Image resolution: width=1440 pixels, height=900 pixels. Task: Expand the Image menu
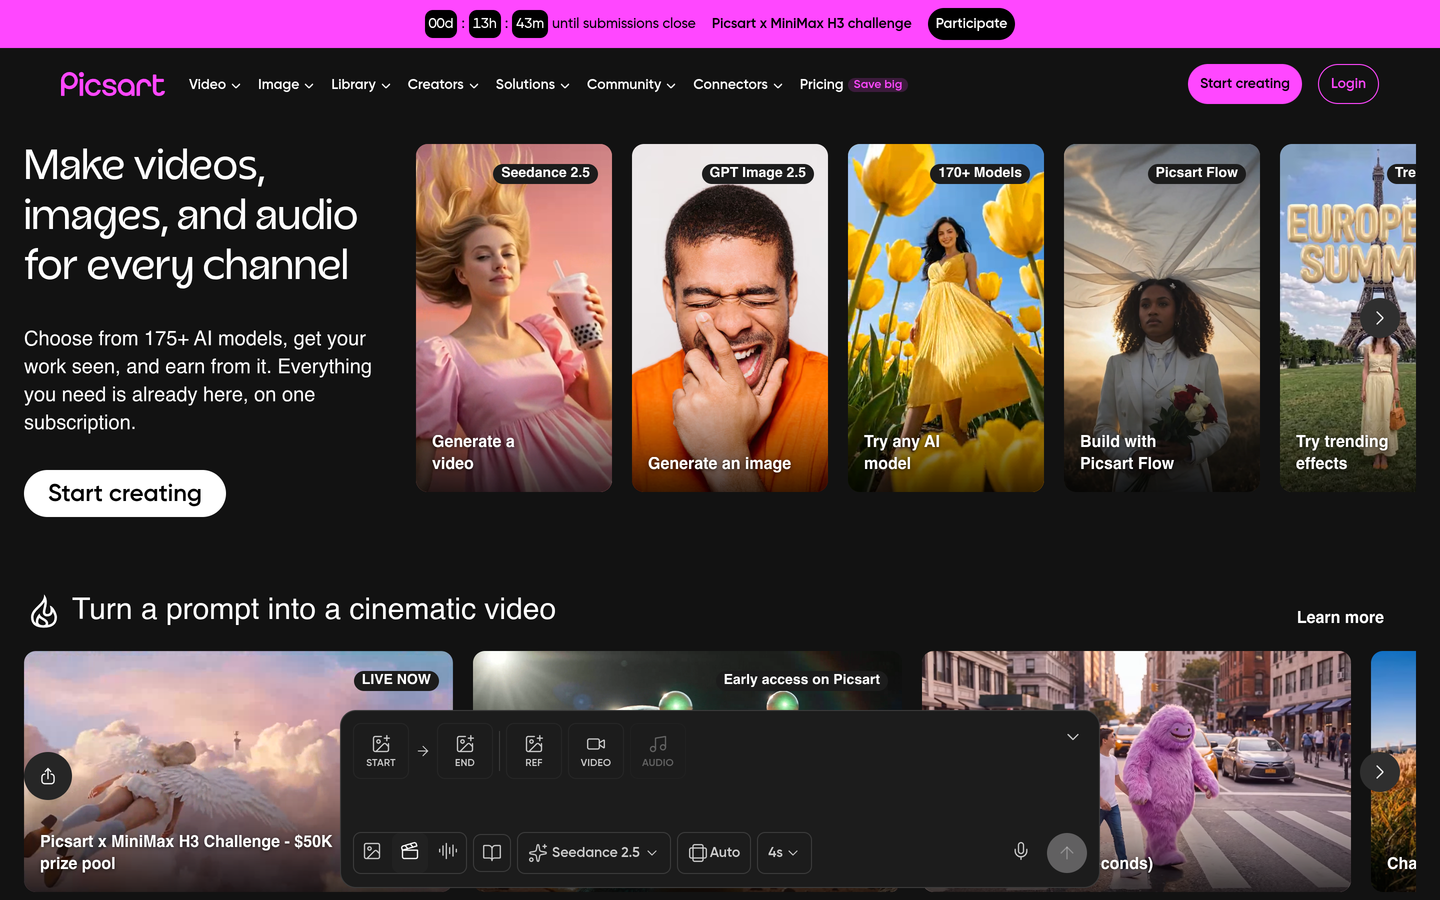[286, 84]
